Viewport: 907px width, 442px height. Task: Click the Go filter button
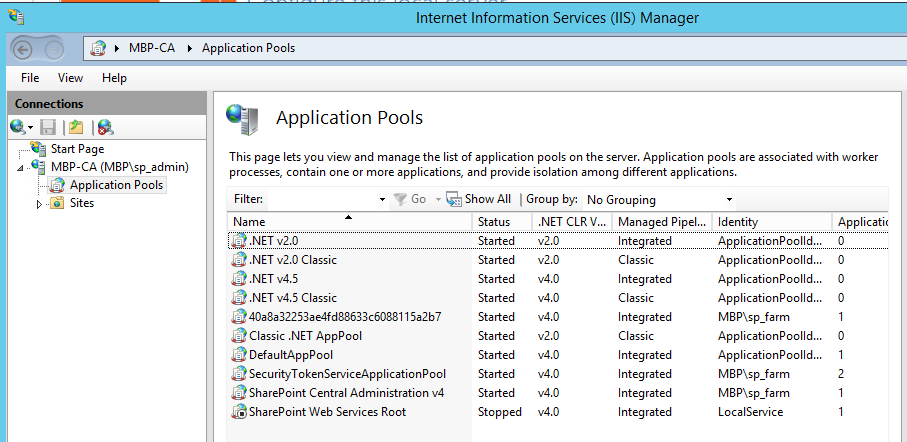[x=410, y=199]
